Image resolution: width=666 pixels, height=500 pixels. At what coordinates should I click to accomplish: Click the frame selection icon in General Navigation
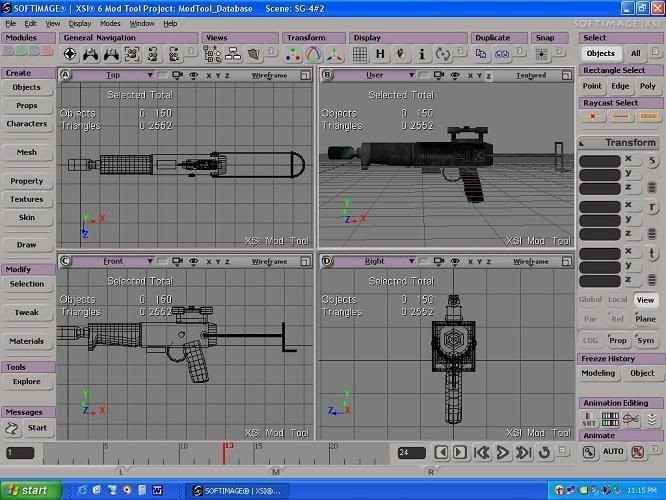pyautogui.click(x=132, y=54)
